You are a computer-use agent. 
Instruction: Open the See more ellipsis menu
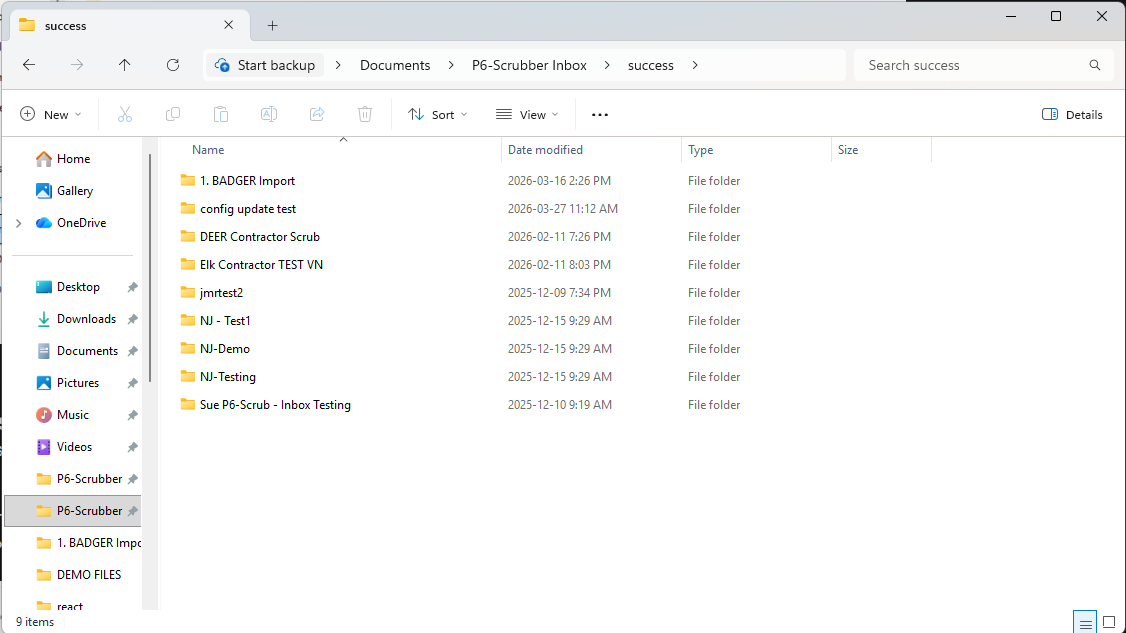[x=599, y=114]
